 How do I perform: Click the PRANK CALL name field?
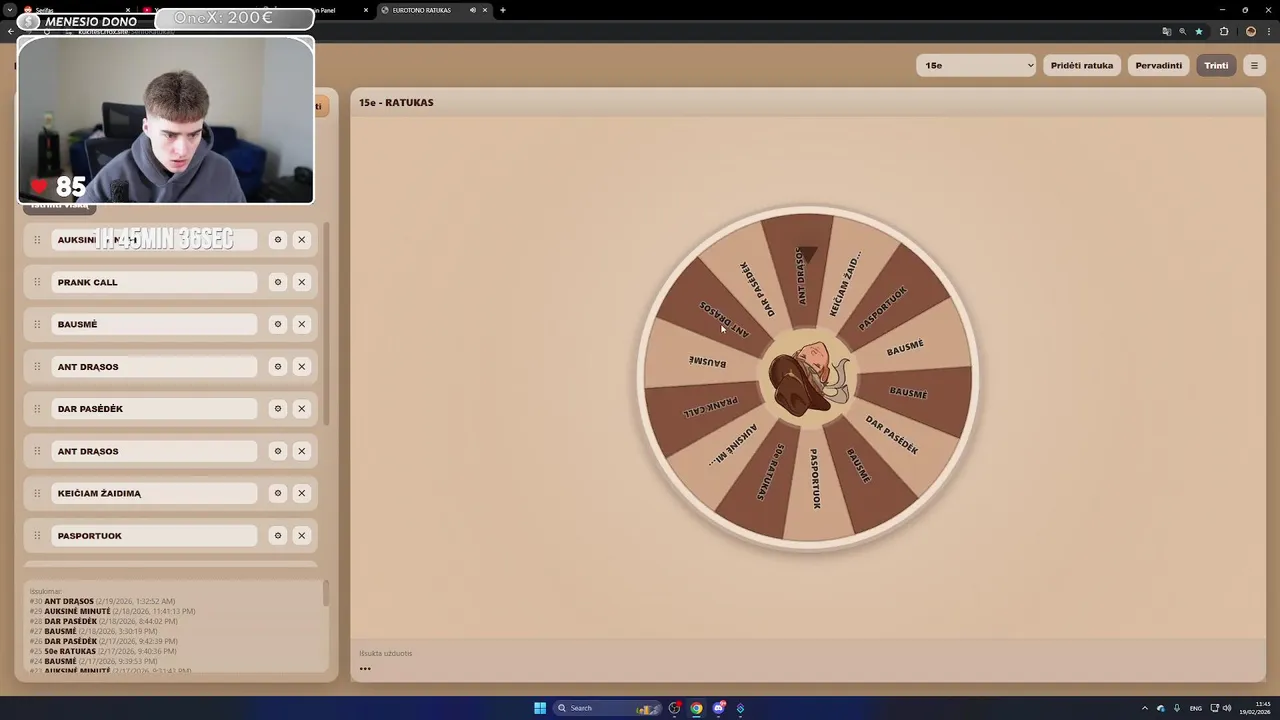[154, 282]
